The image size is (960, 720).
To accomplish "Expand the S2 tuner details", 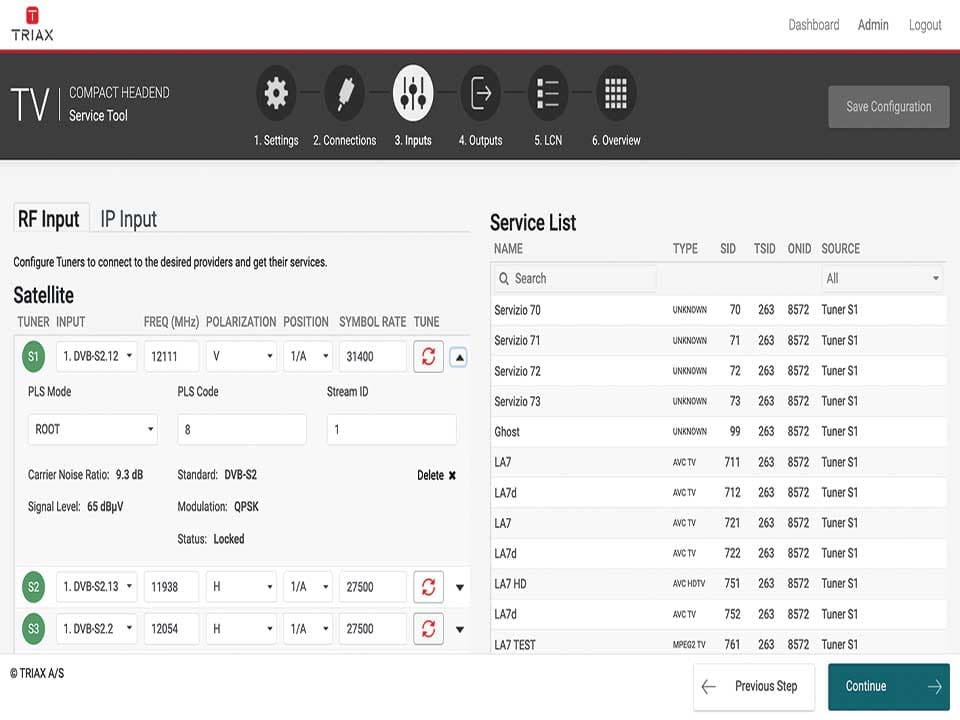I will click(459, 587).
